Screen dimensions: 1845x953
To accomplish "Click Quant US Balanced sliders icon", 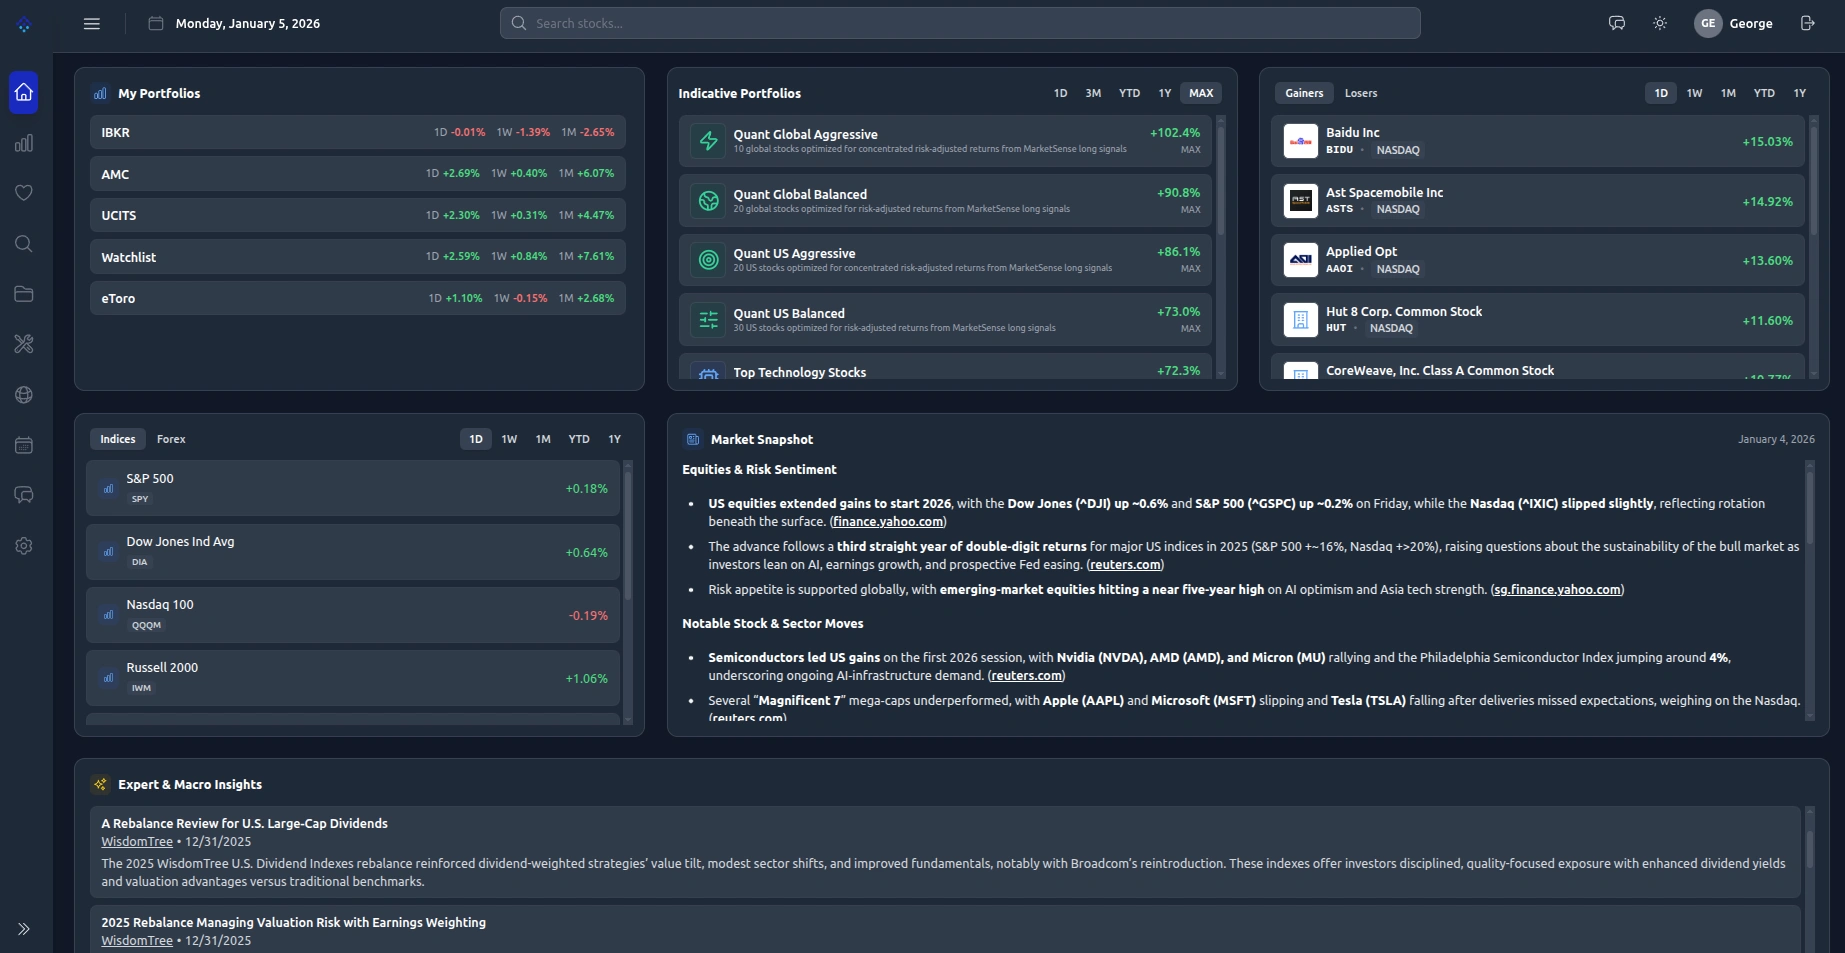I will pyautogui.click(x=709, y=320).
